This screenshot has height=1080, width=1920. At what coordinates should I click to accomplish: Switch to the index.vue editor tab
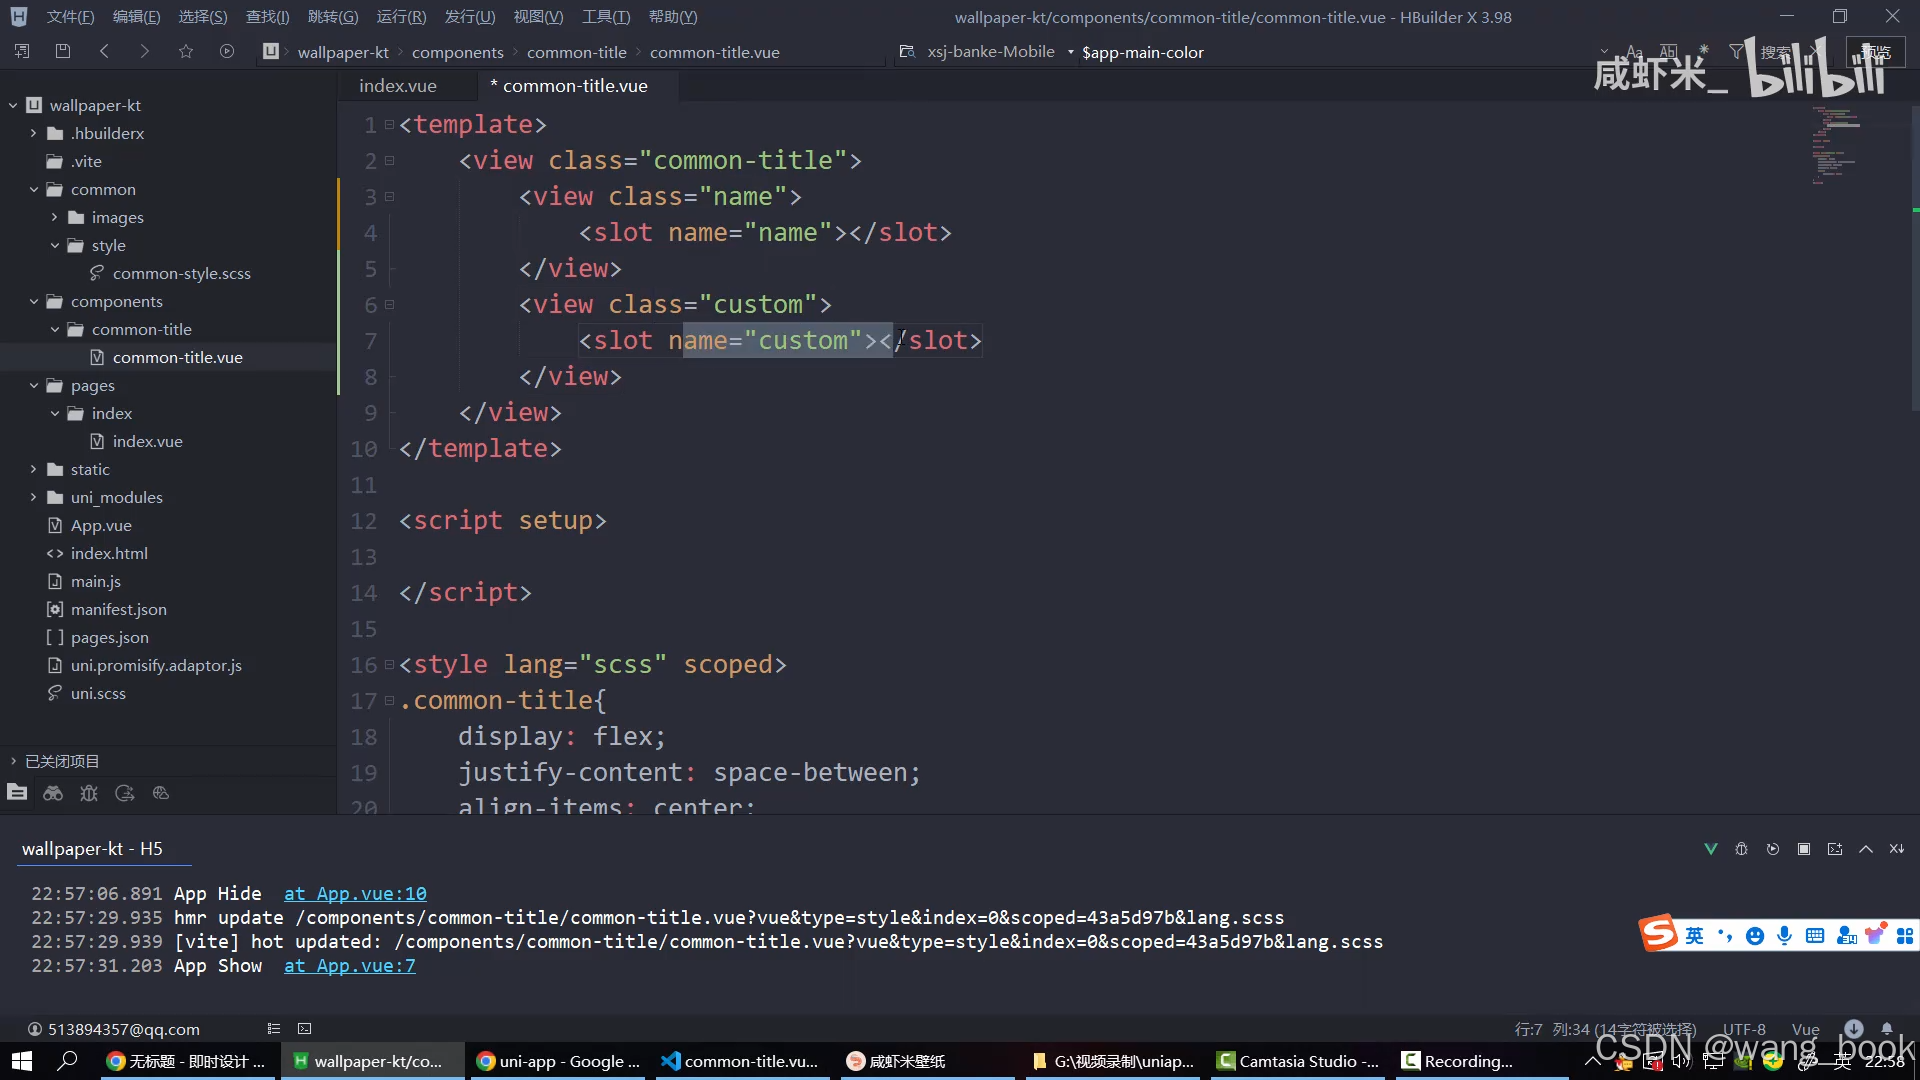(398, 86)
